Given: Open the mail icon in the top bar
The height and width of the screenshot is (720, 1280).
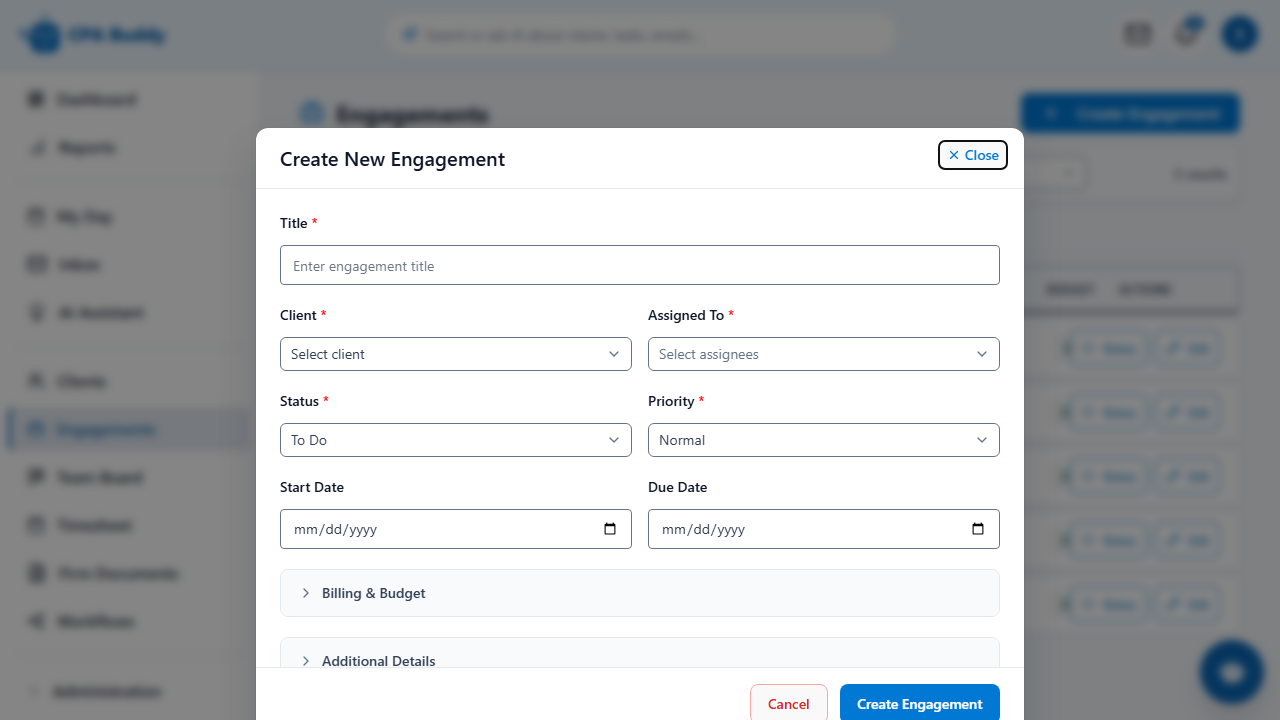Looking at the screenshot, I should coord(1138,35).
